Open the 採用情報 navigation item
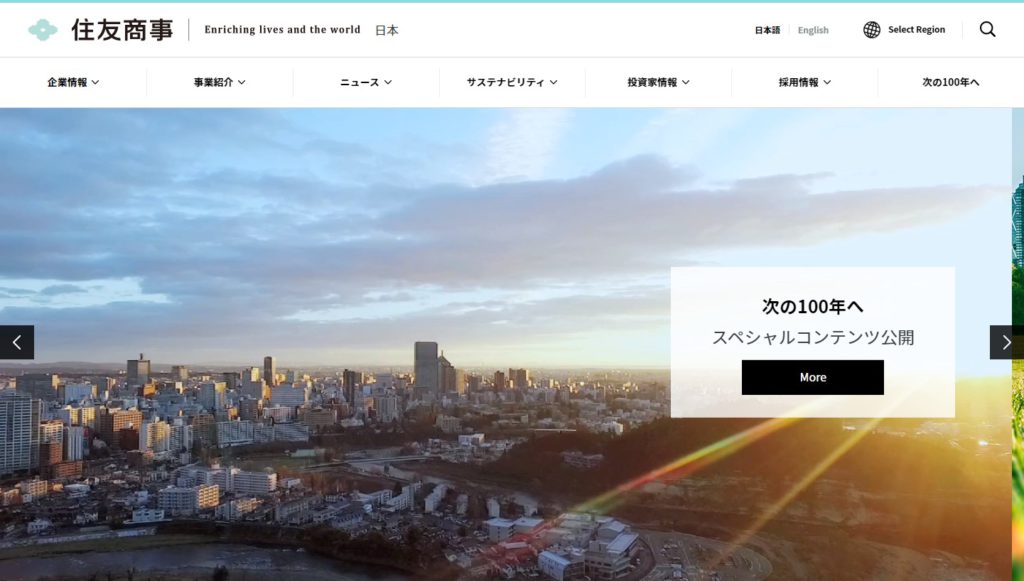 804,82
